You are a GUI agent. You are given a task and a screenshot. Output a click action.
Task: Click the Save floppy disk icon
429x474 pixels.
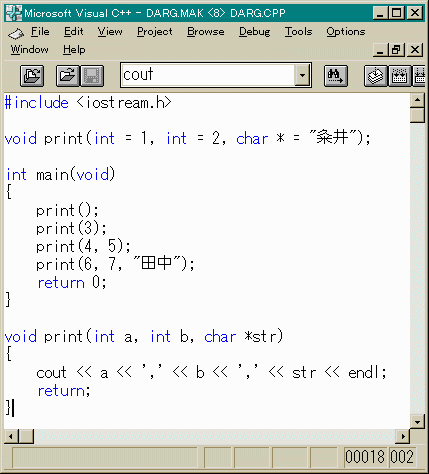[x=92, y=76]
